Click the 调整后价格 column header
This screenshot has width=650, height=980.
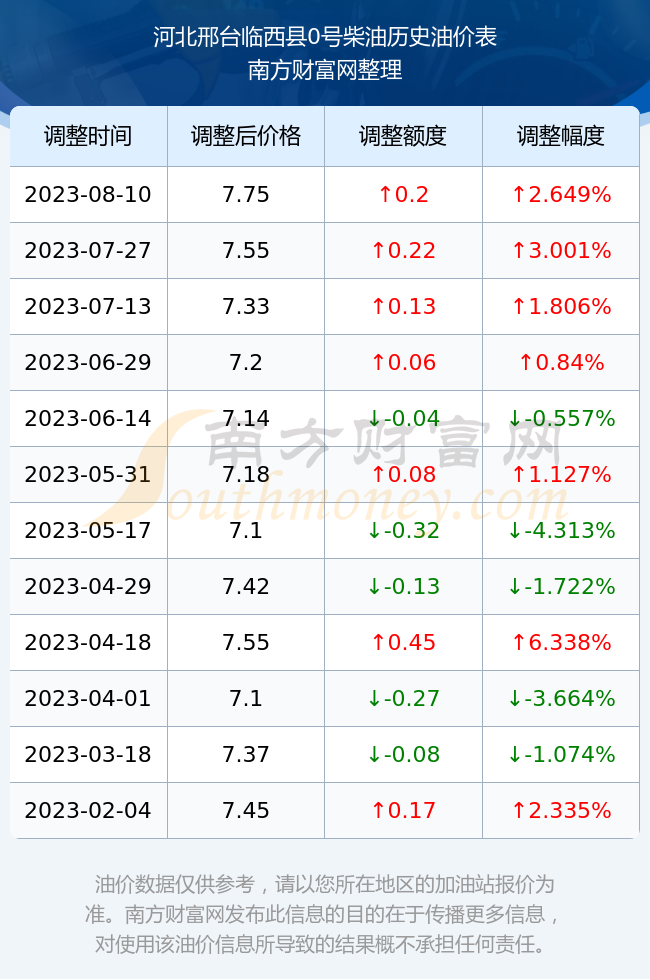click(x=246, y=136)
